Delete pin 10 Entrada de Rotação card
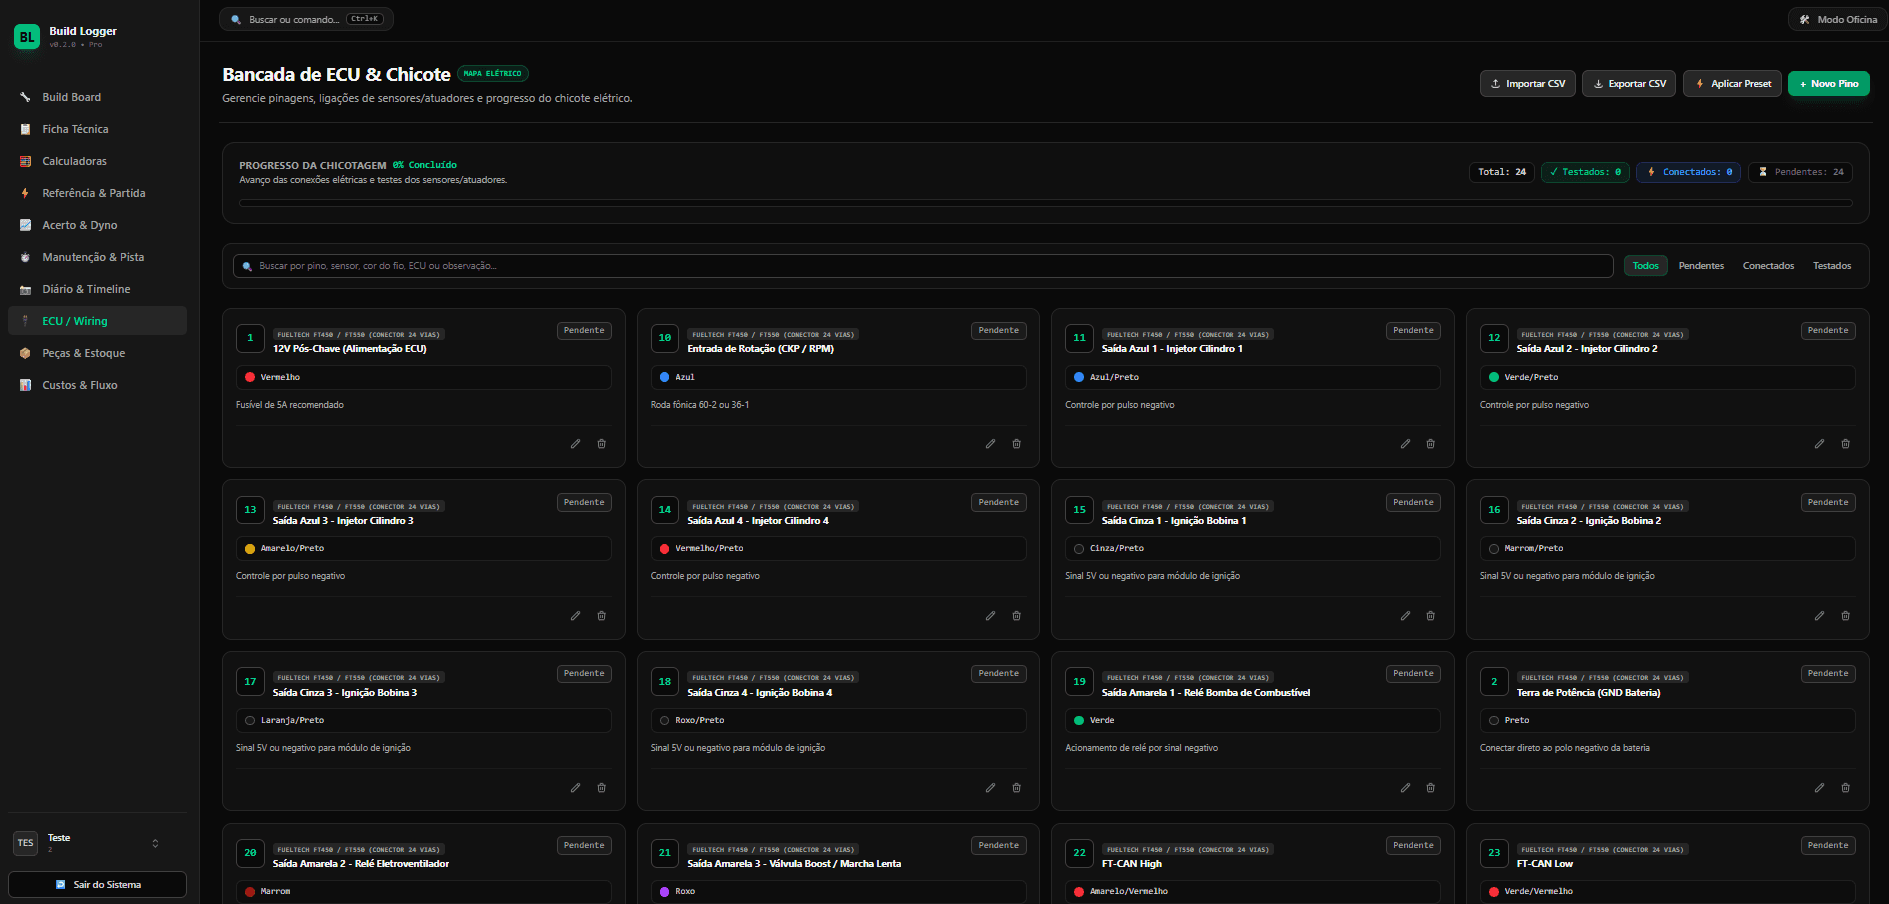 pos(1017,444)
